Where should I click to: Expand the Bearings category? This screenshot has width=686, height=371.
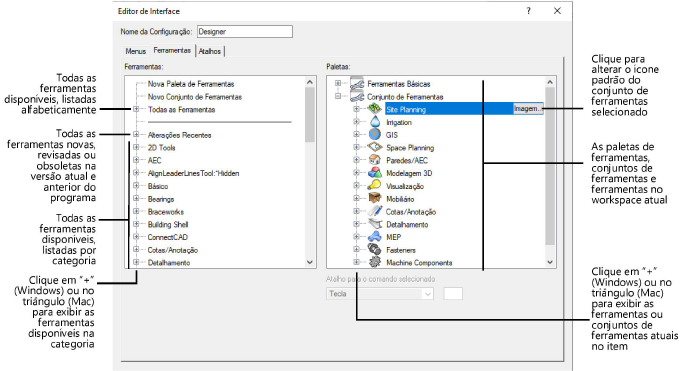[x=136, y=198]
